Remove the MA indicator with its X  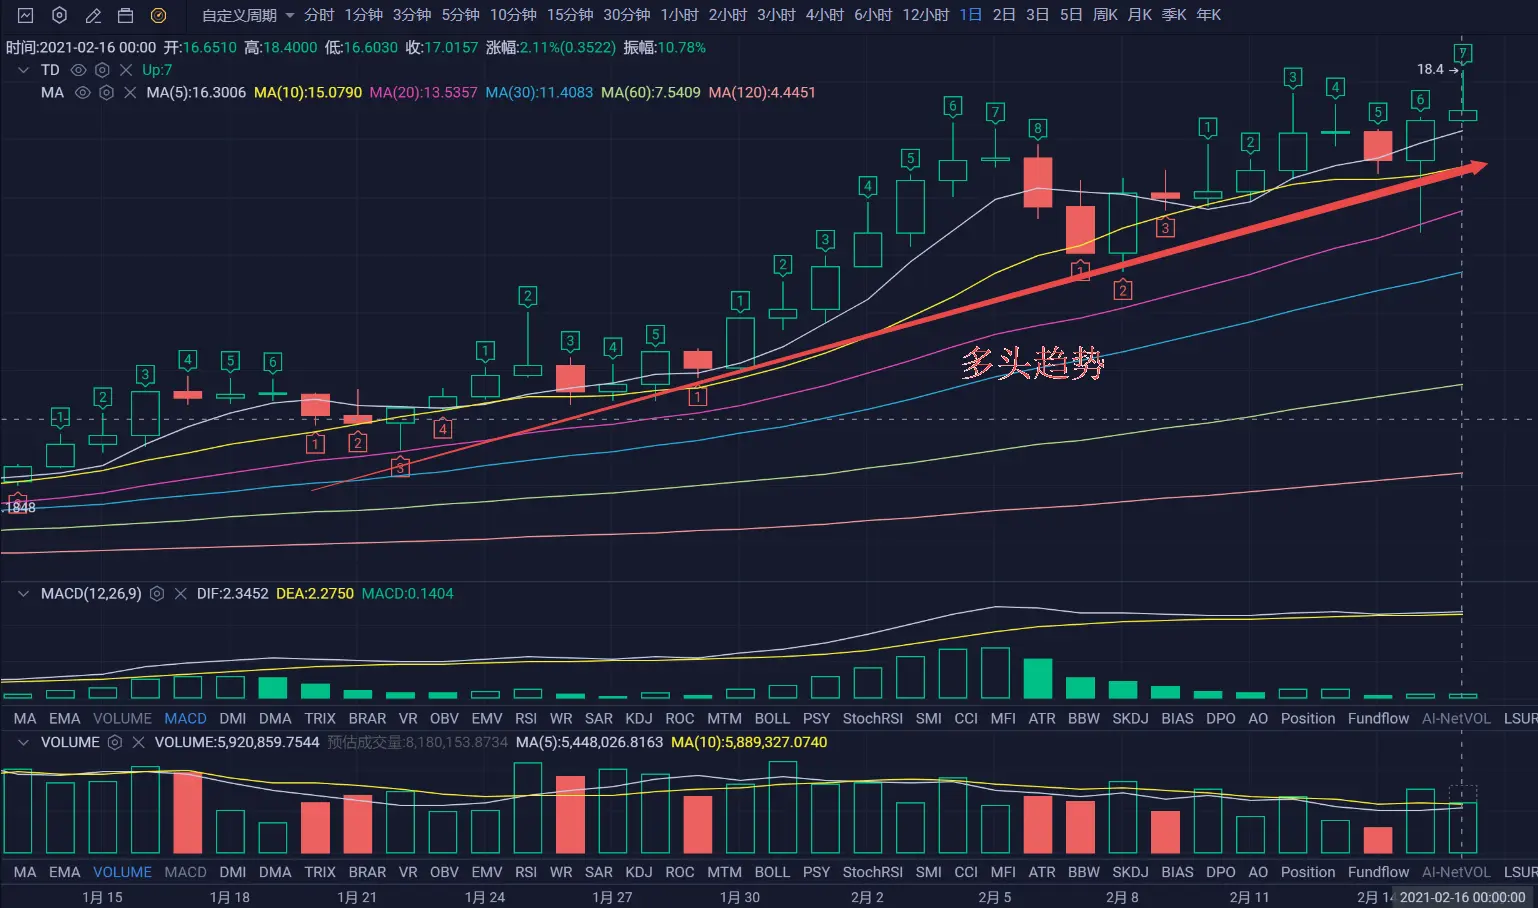(130, 92)
